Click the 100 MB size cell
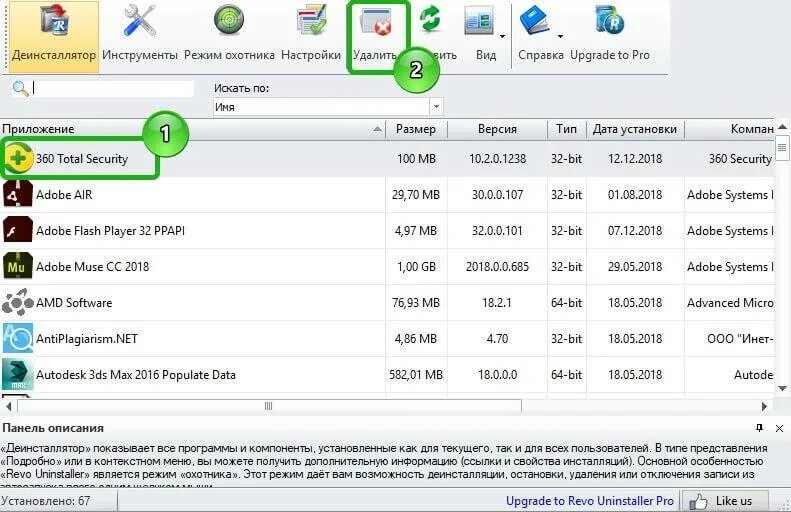This screenshot has width=791, height=512. click(x=416, y=159)
